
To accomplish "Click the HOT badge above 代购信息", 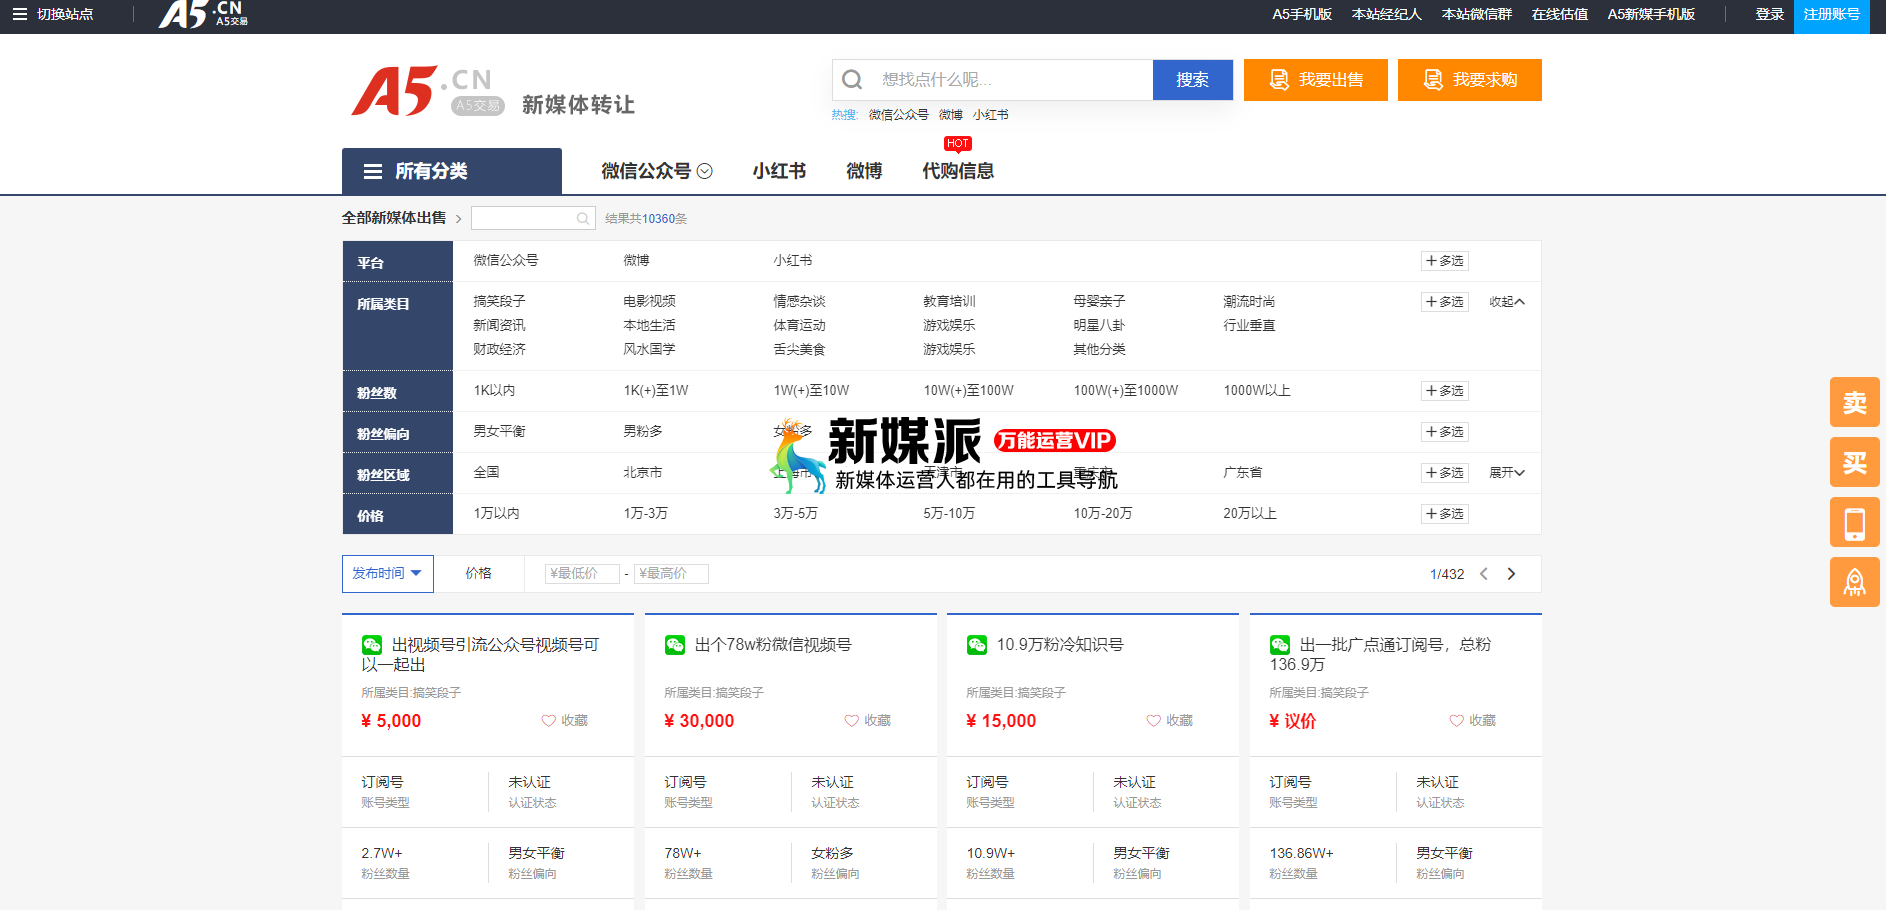I will coord(958,143).
